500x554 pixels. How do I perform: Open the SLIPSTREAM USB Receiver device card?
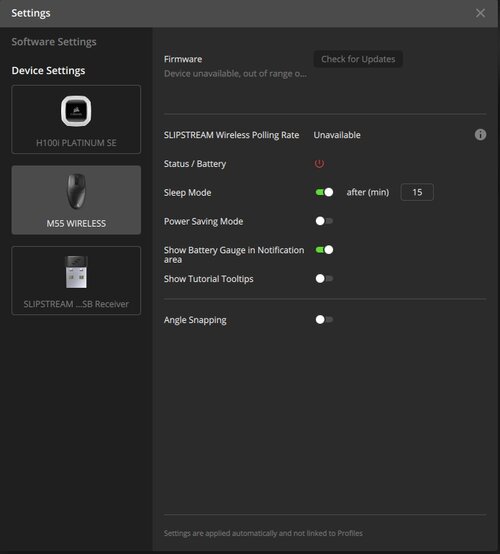coord(76,281)
